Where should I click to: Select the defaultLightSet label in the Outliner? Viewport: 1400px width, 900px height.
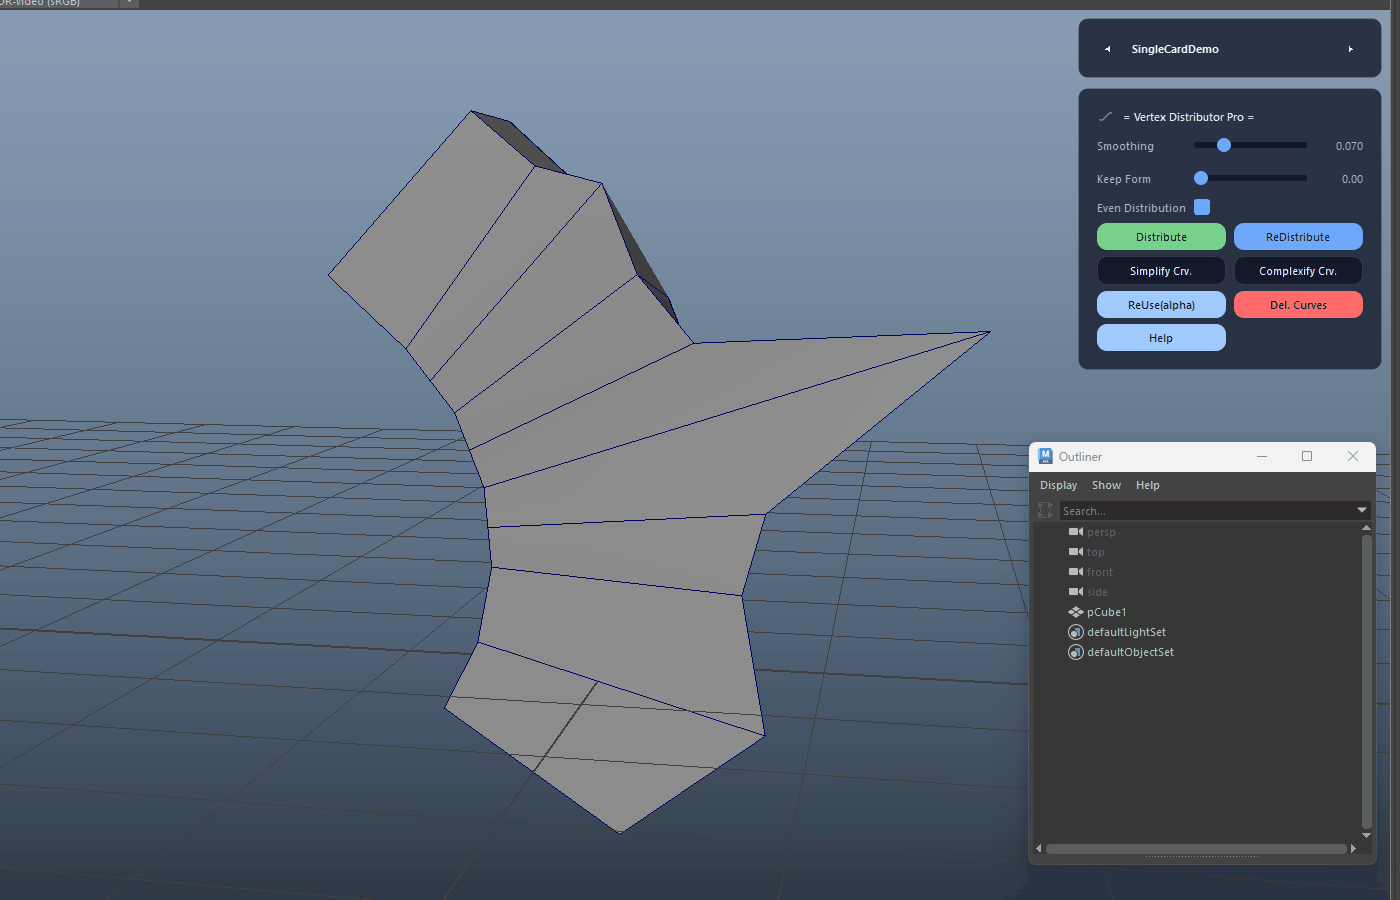(1126, 632)
